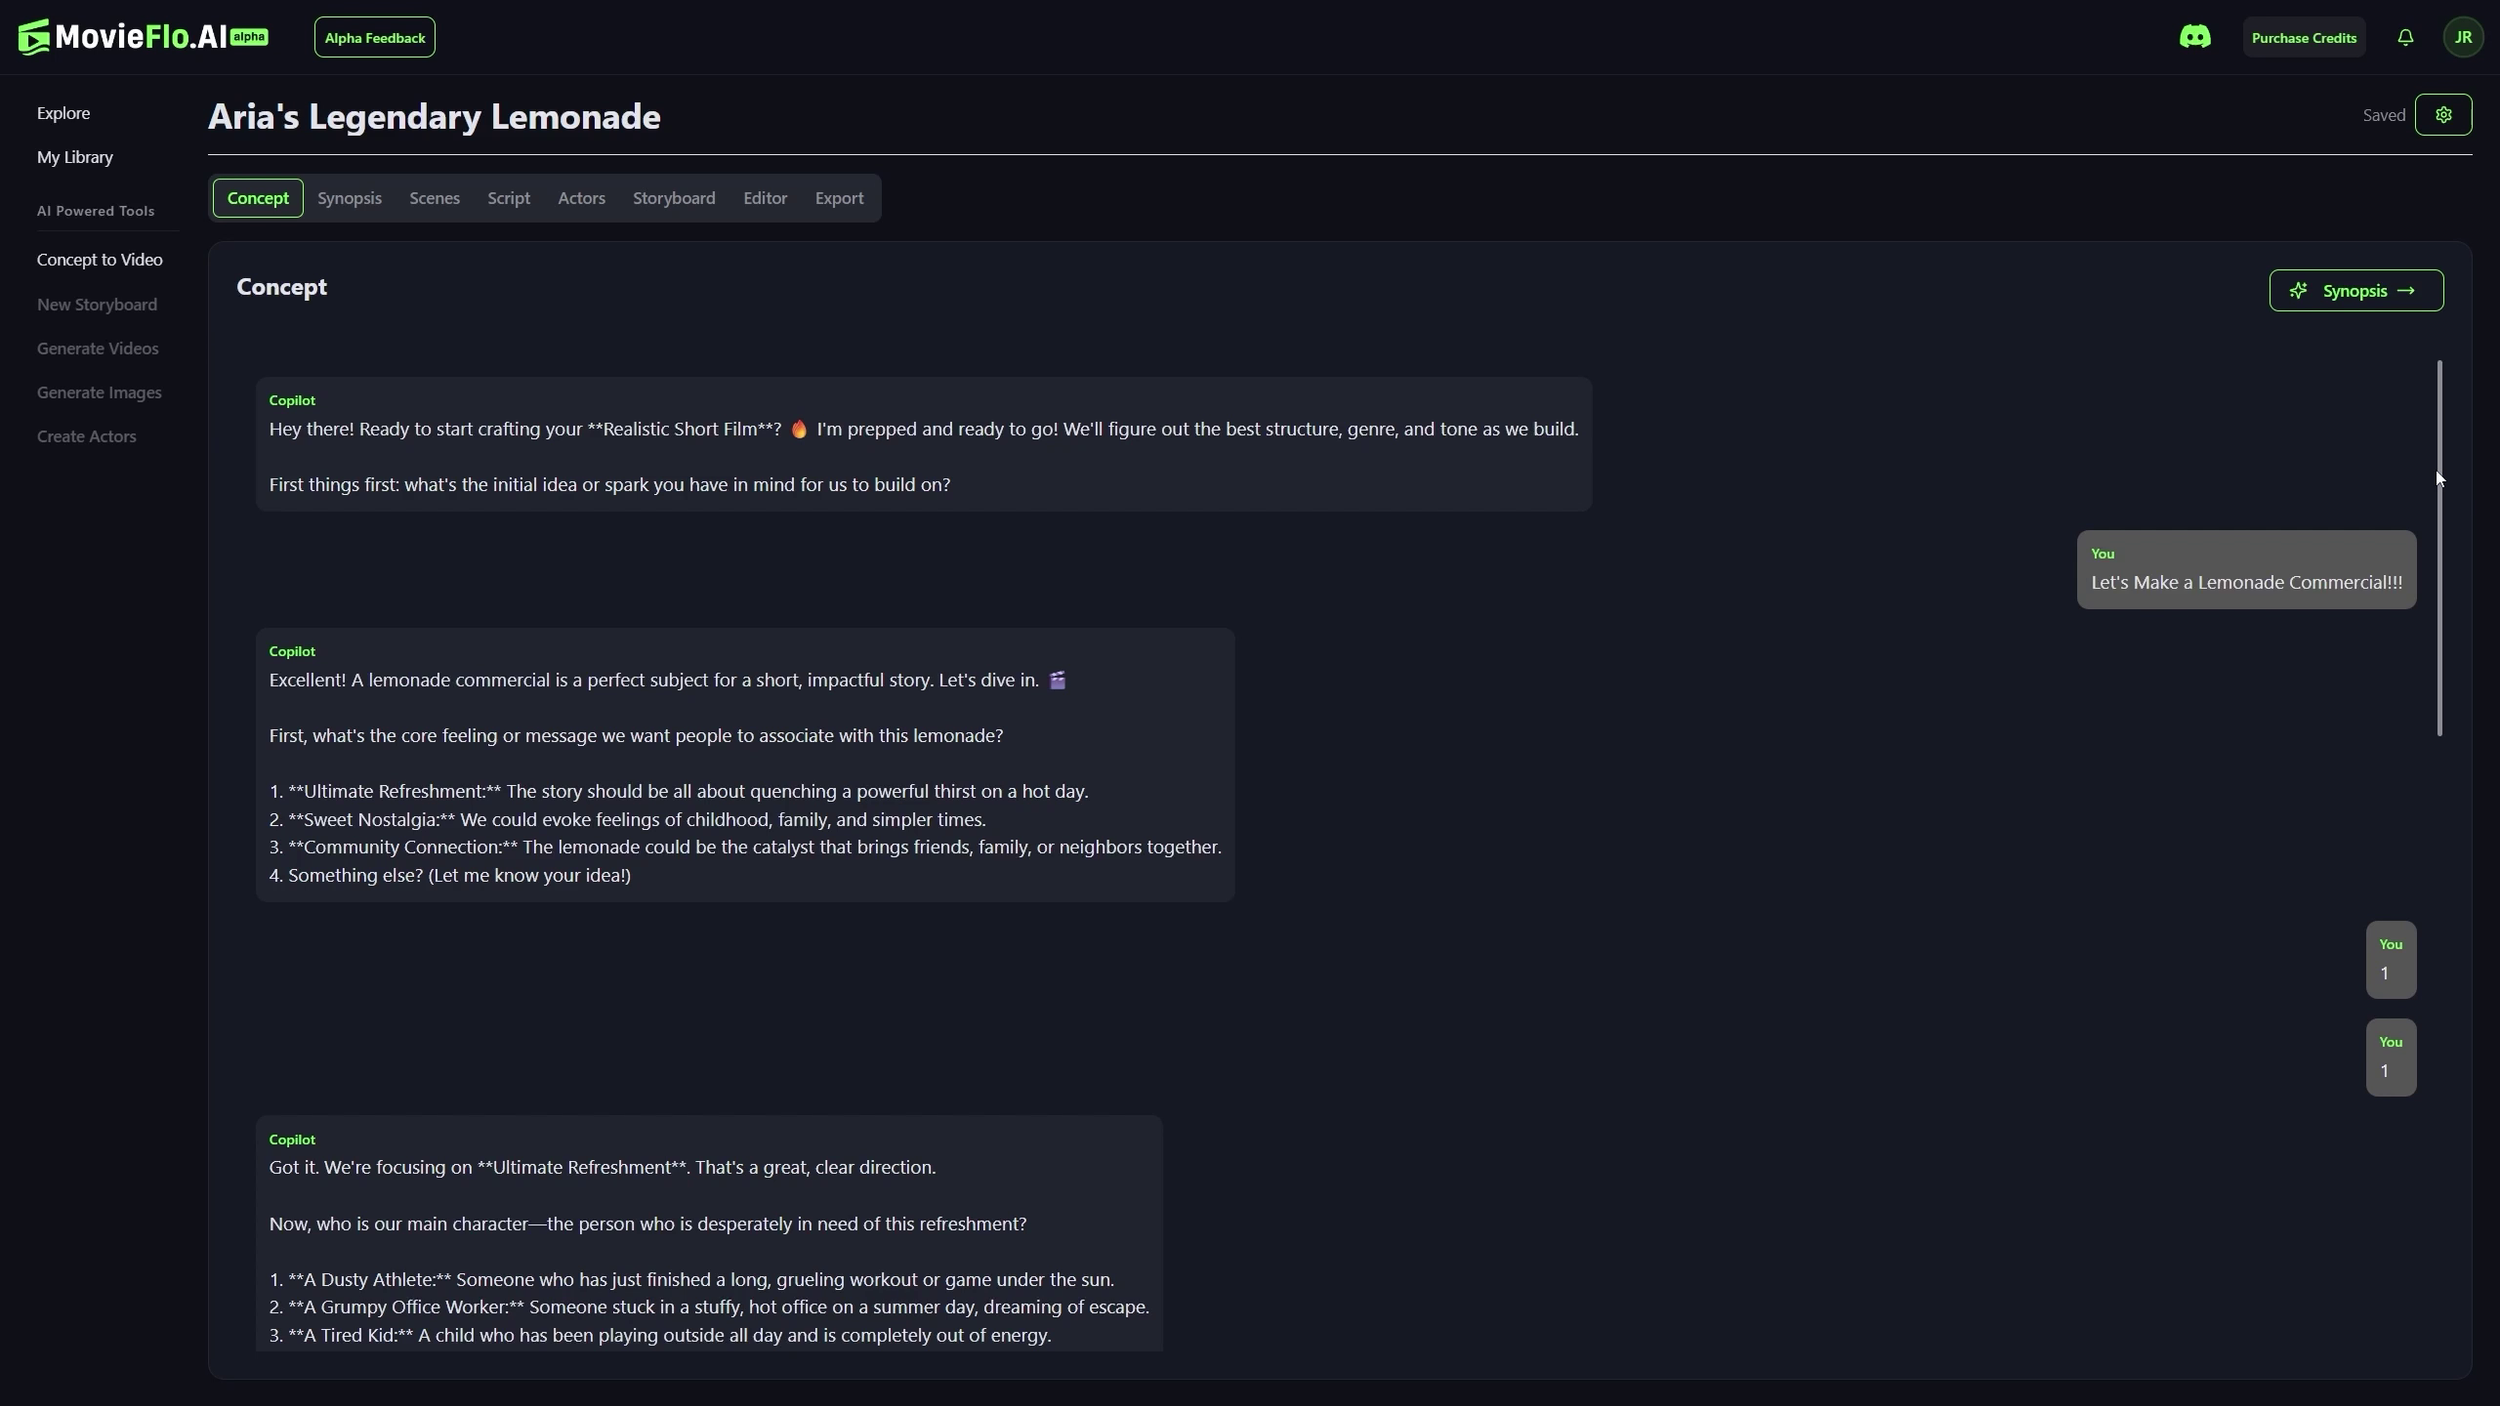2500x1406 pixels.
Task: Open Explore in the sidebar
Action: coord(63,113)
